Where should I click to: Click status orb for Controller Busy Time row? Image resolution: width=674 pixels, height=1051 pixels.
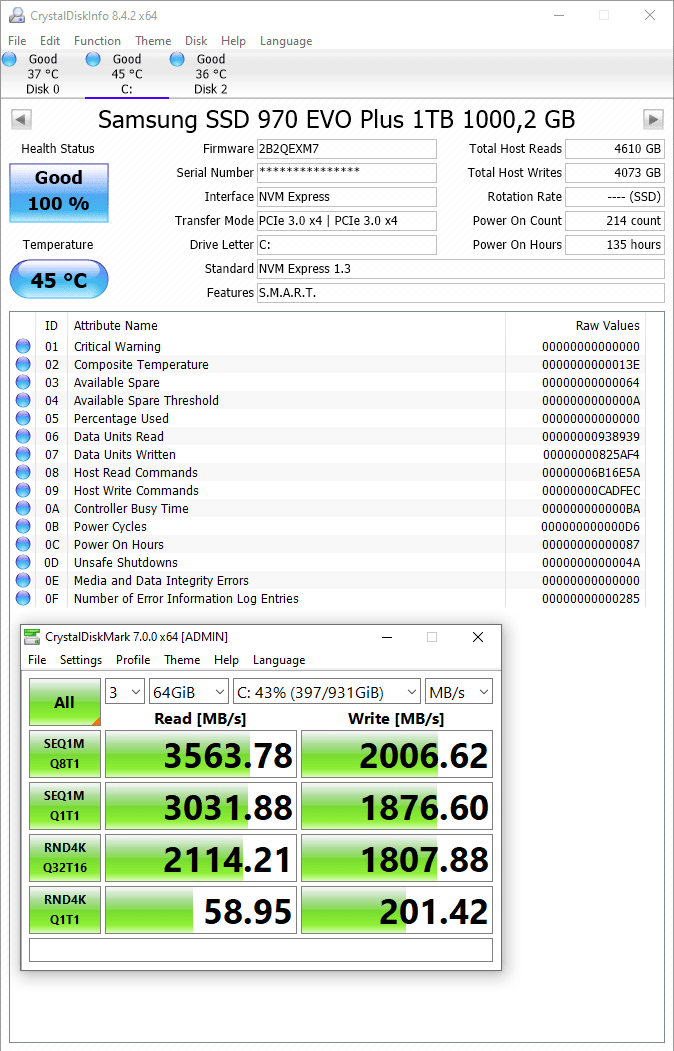tap(23, 508)
